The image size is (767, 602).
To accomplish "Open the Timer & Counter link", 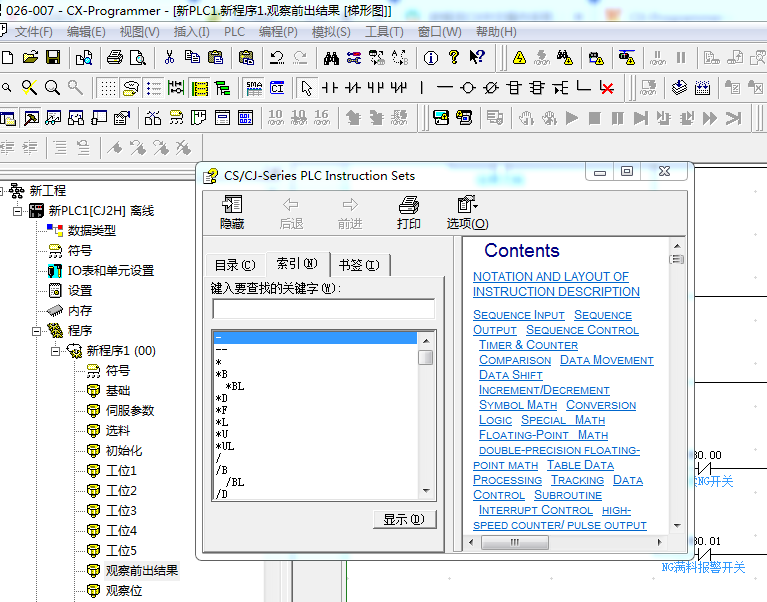I will pos(528,345).
